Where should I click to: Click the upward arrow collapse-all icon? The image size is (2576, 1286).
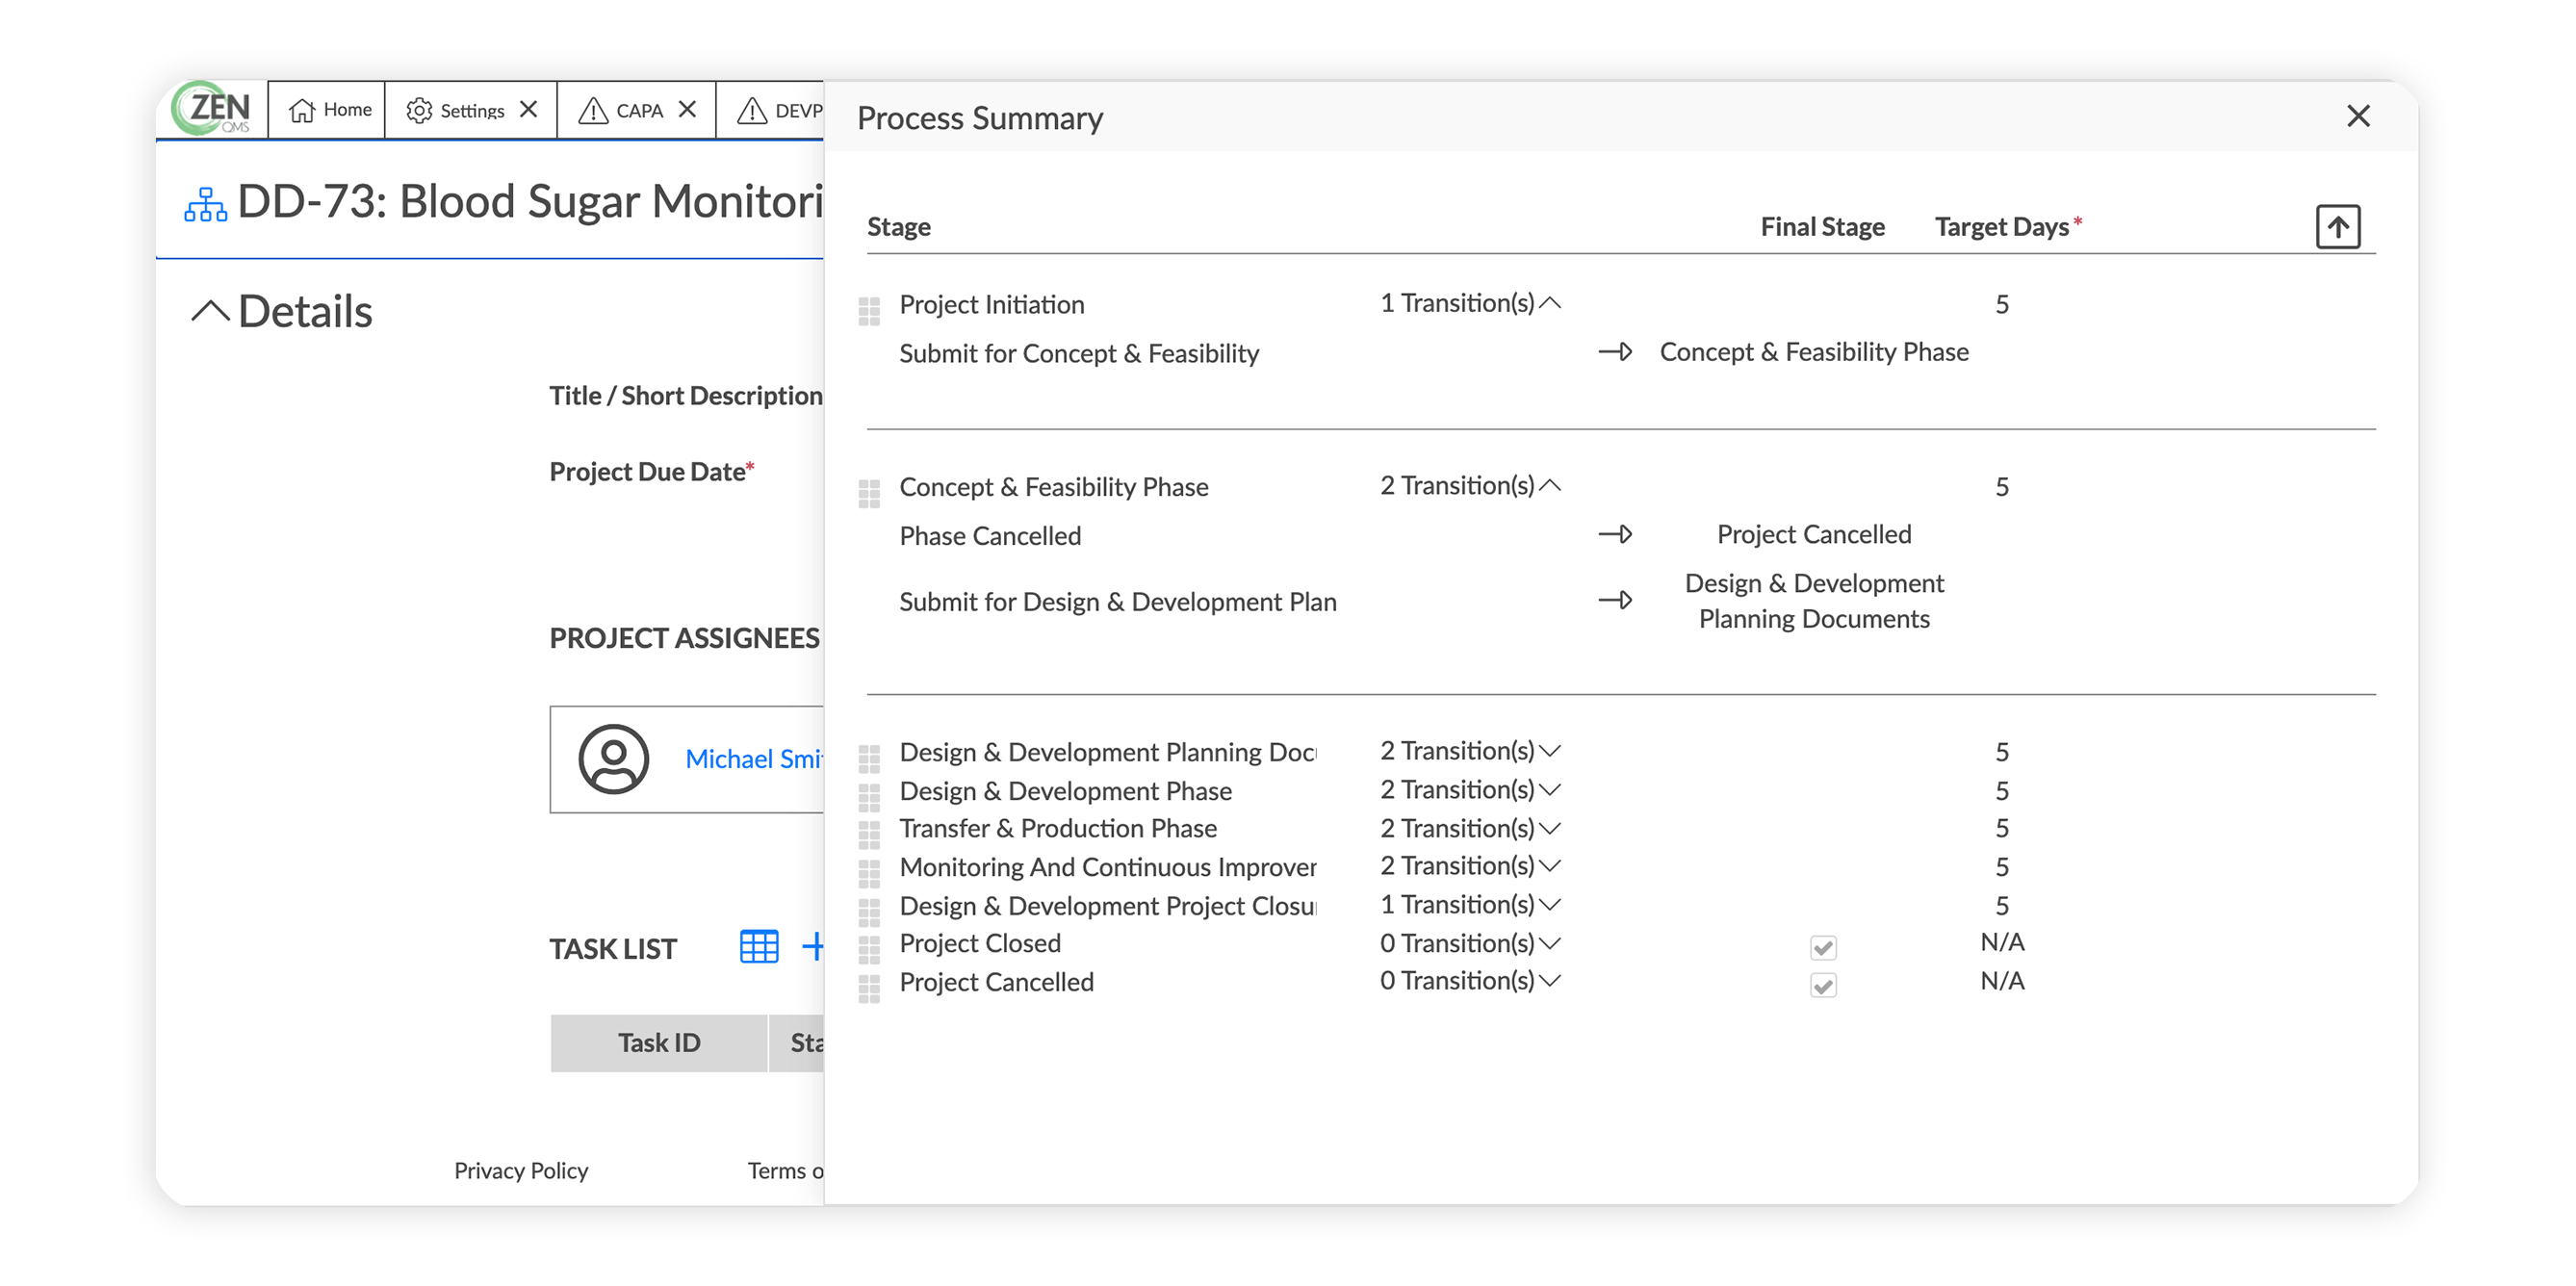click(2337, 227)
